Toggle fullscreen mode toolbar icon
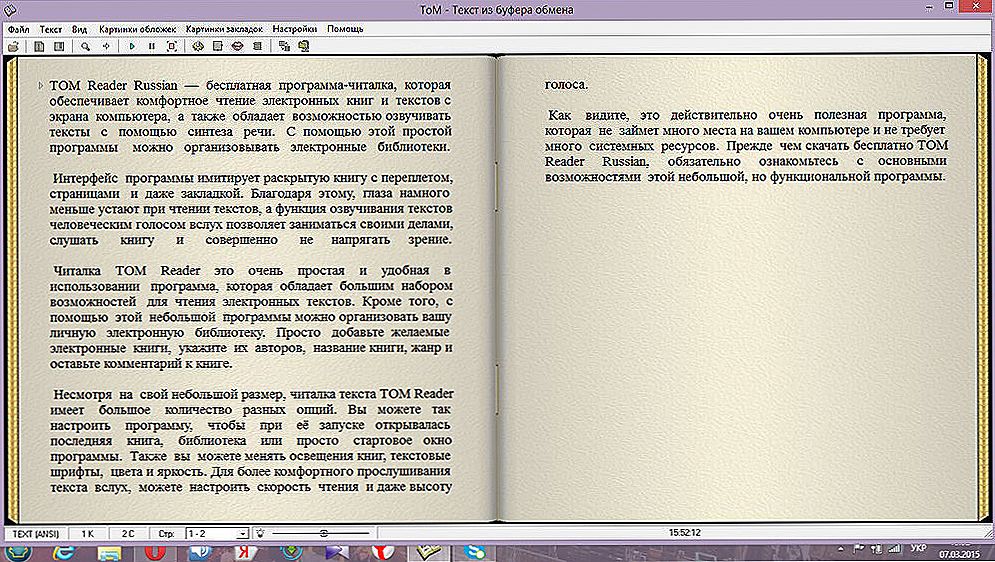The width and height of the screenshot is (995, 562). [x=171, y=46]
